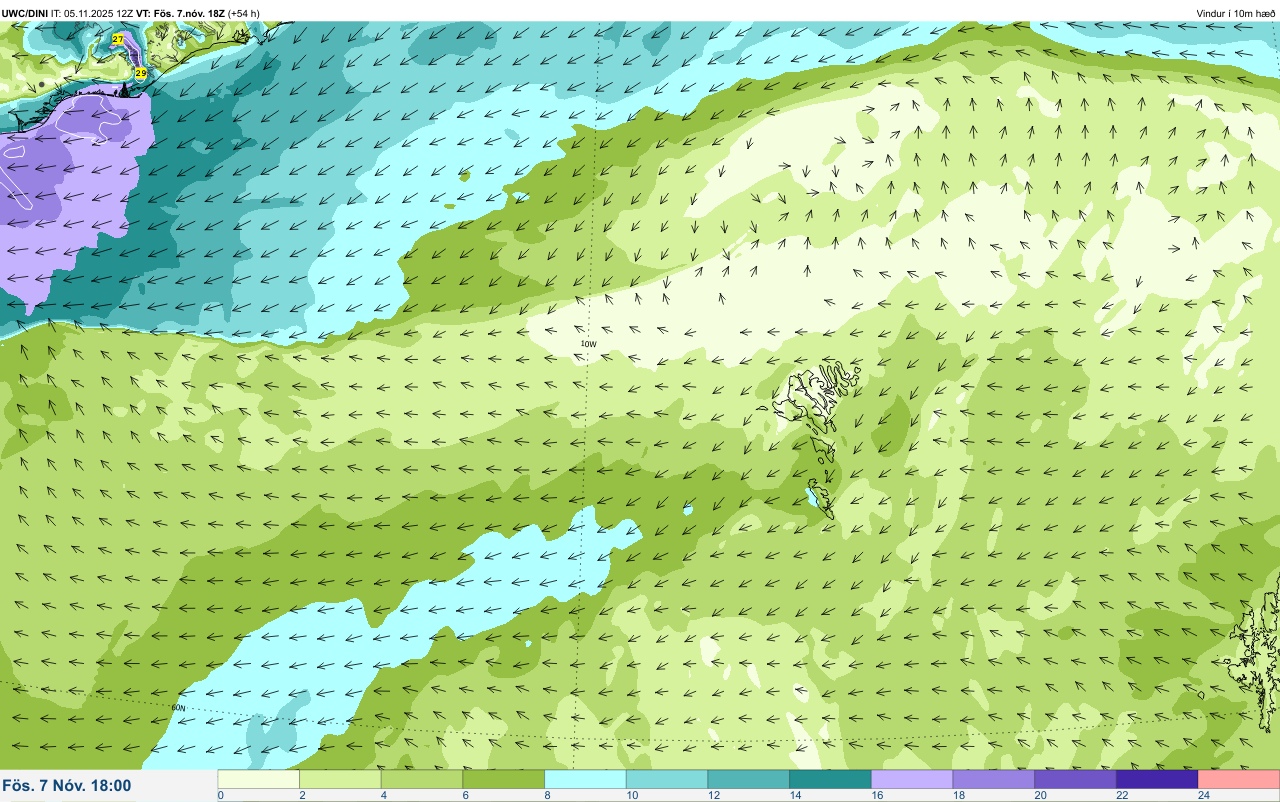Click the UWC/DINI model label
The width and height of the screenshot is (1280, 802).
(25, 13)
